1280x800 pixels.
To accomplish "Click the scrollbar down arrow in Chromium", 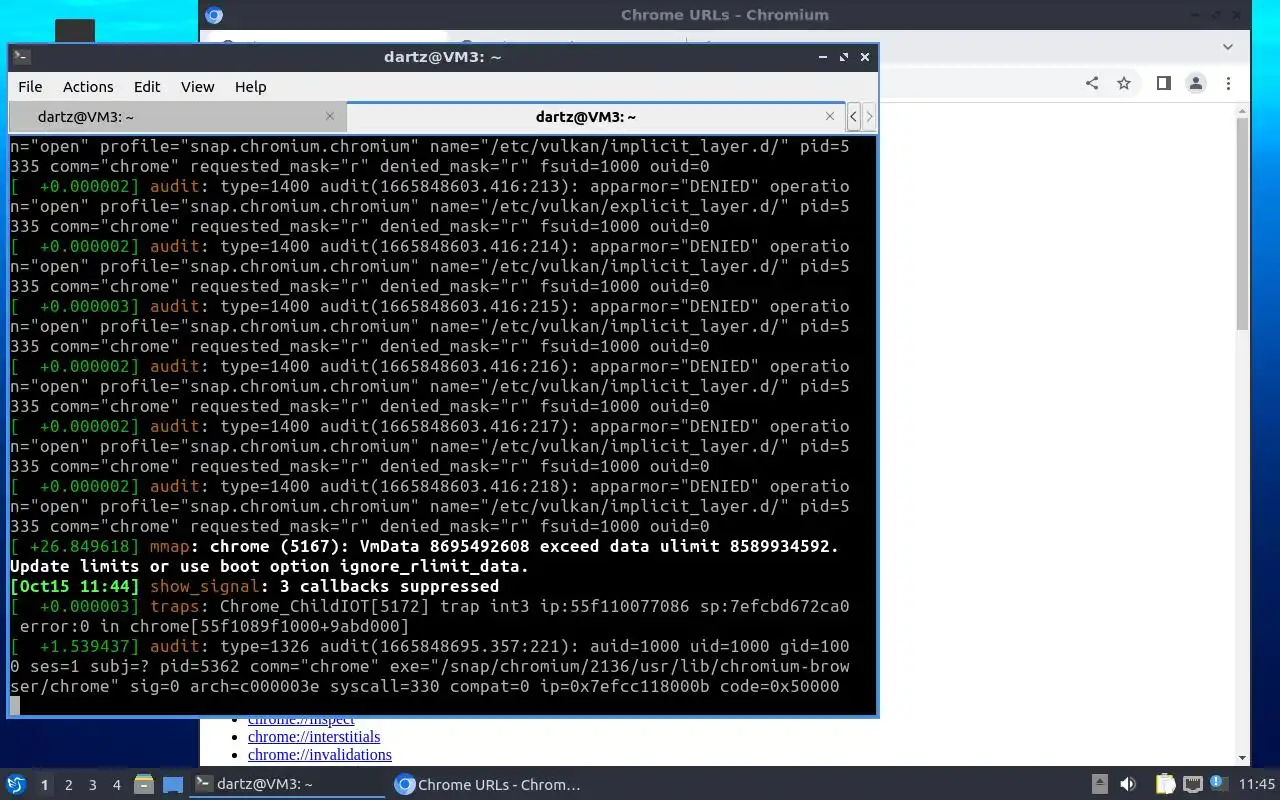I will coord(1242,759).
